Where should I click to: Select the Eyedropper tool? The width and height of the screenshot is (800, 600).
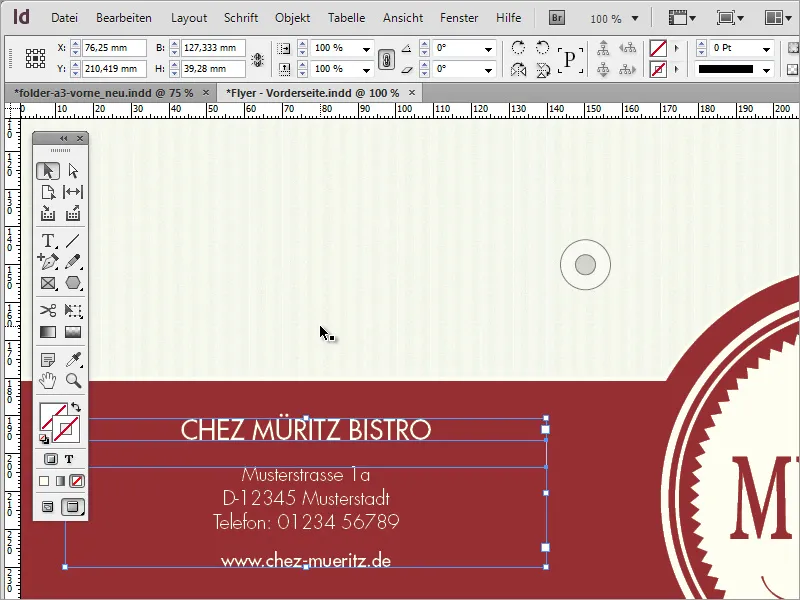tap(73, 360)
